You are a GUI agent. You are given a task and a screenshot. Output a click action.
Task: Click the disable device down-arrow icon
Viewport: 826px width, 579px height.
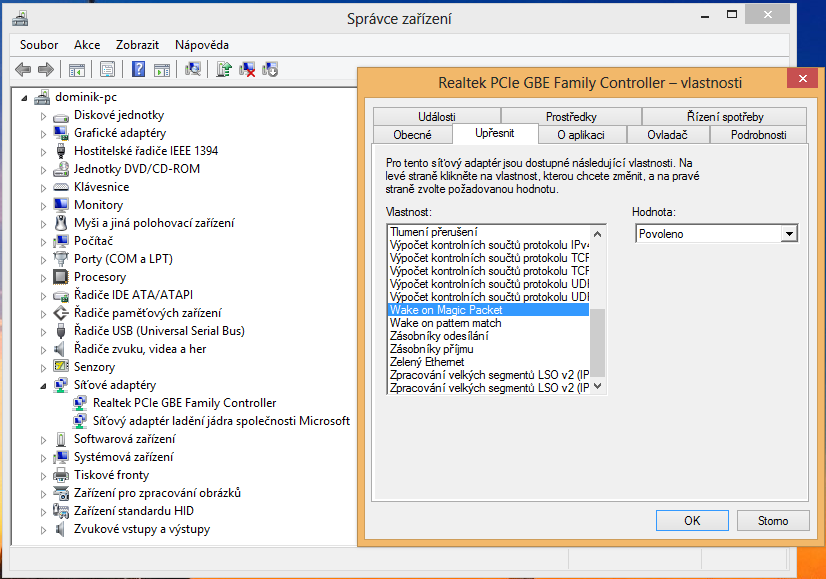pos(270,69)
